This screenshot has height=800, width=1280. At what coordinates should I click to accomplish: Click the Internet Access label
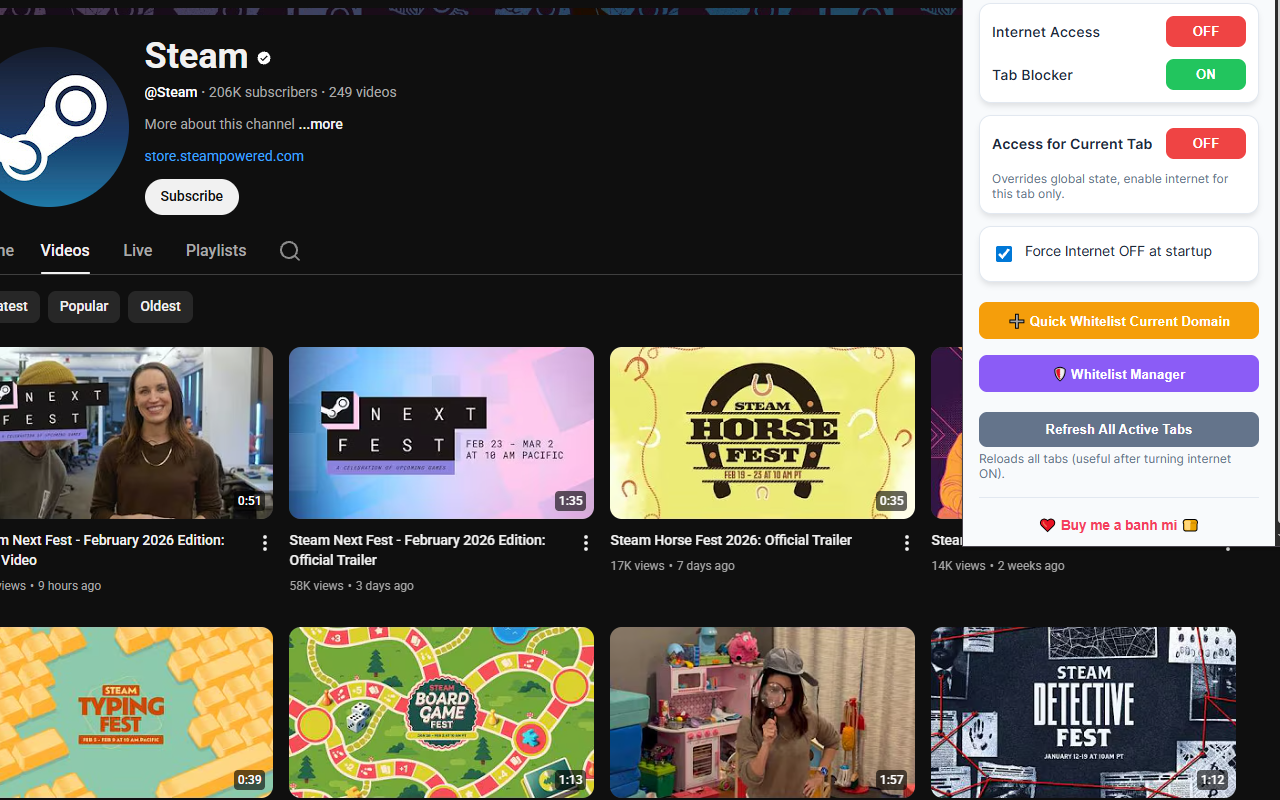tap(1046, 32)
